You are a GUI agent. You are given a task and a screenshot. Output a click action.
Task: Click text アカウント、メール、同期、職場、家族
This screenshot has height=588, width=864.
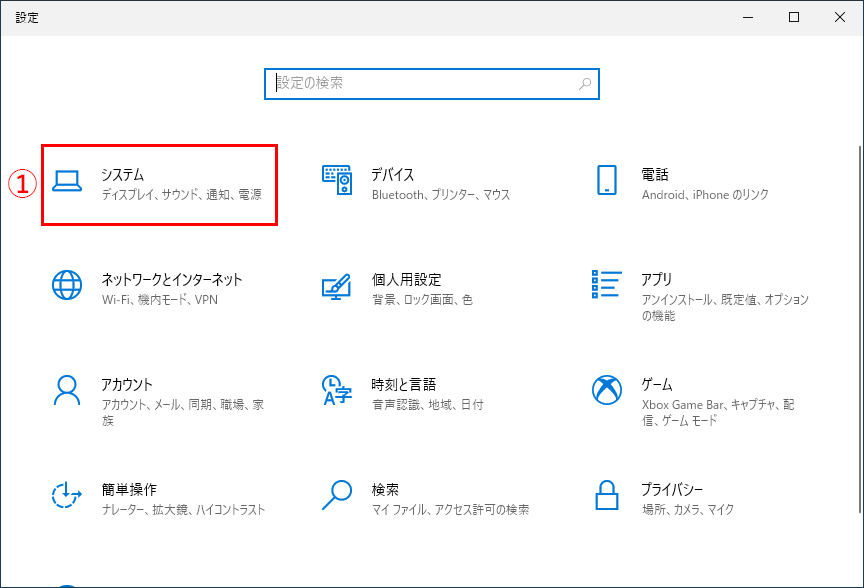pos(183,413)
